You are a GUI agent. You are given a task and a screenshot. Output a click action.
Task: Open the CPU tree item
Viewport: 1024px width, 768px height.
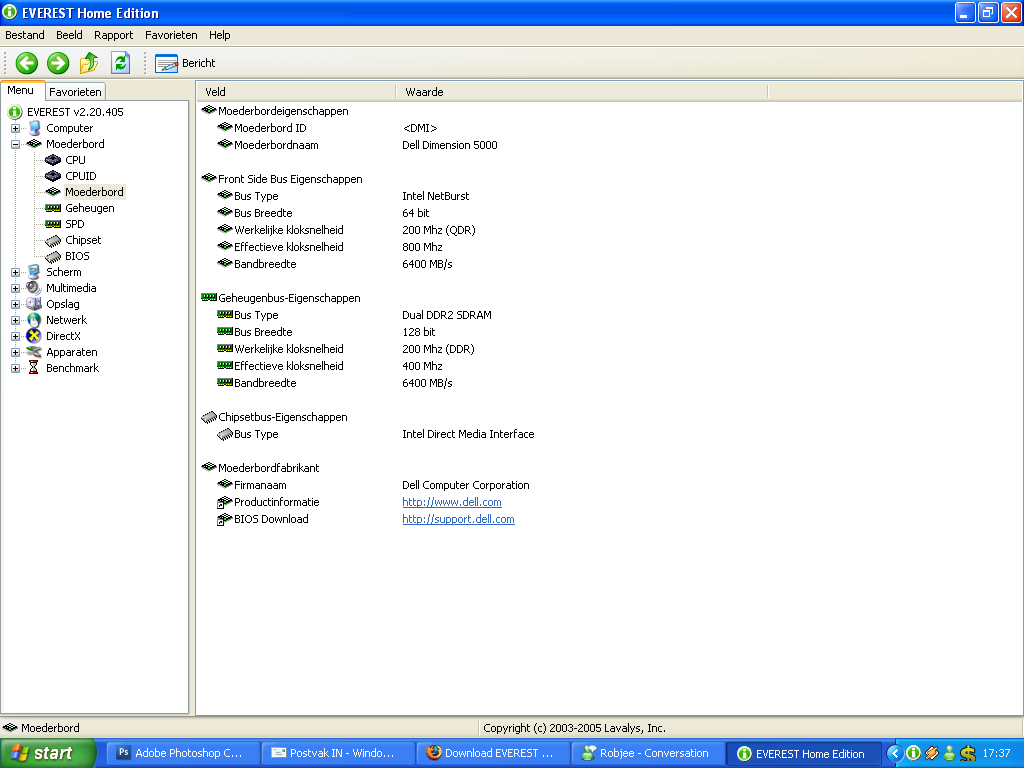[x=75, y=160]
